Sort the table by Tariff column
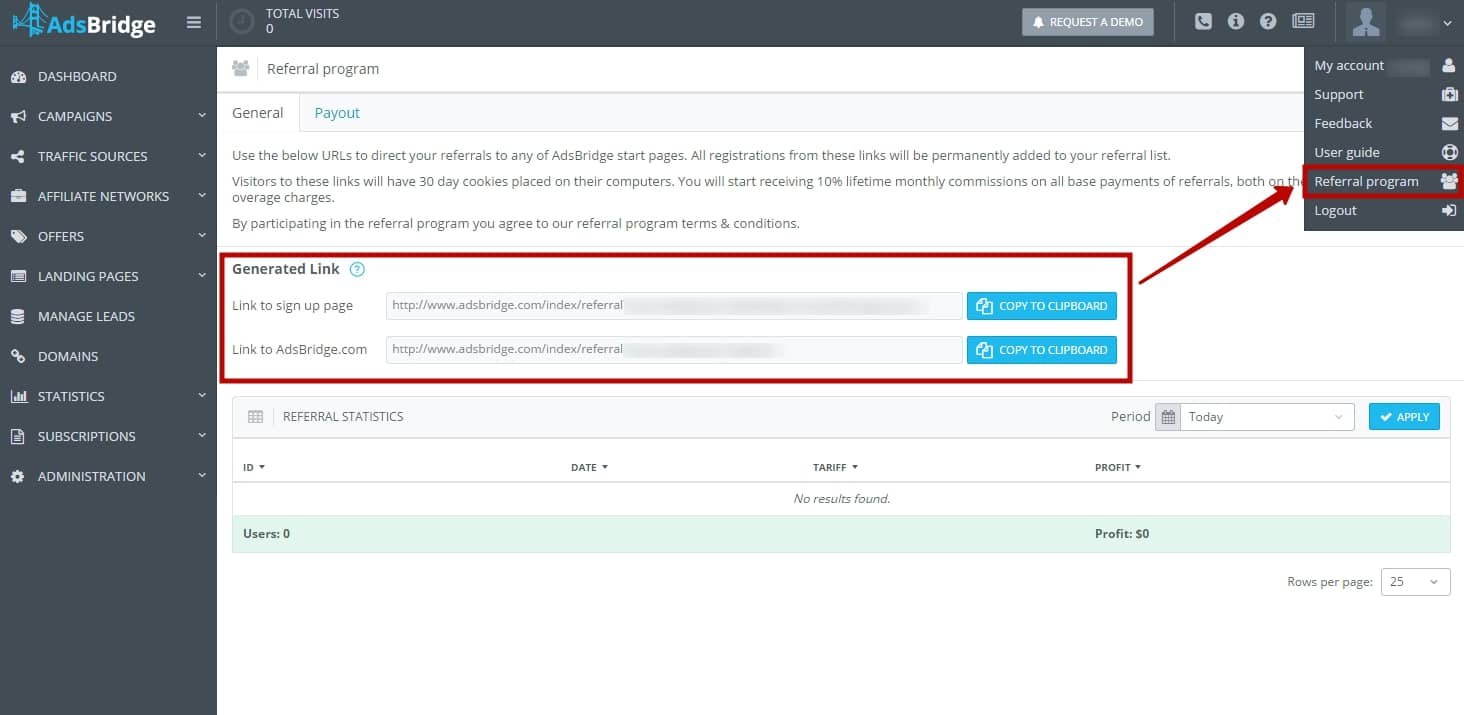 pos(835,467)
